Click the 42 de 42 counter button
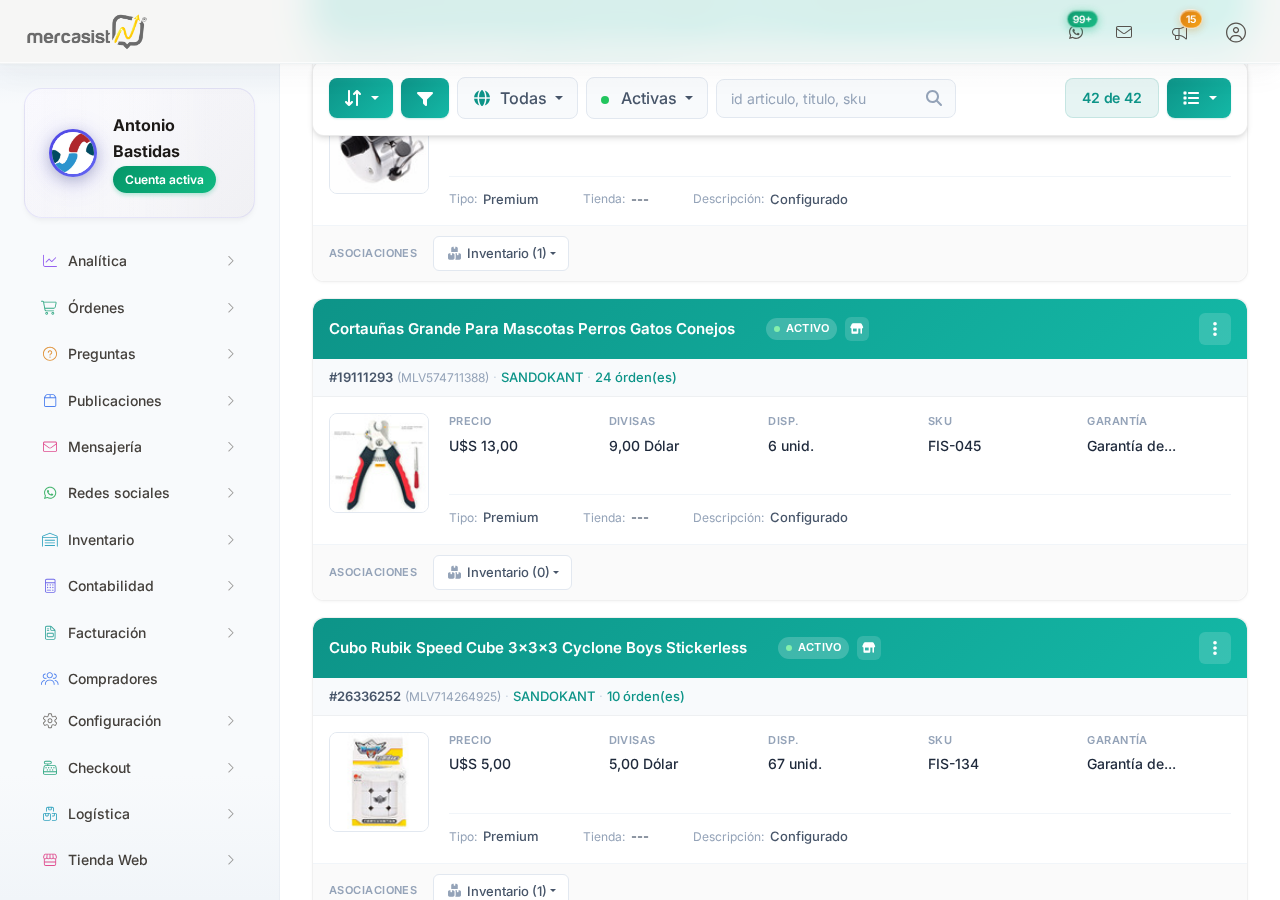The width and height of the screenshot is (1280, 900). 1112,98
